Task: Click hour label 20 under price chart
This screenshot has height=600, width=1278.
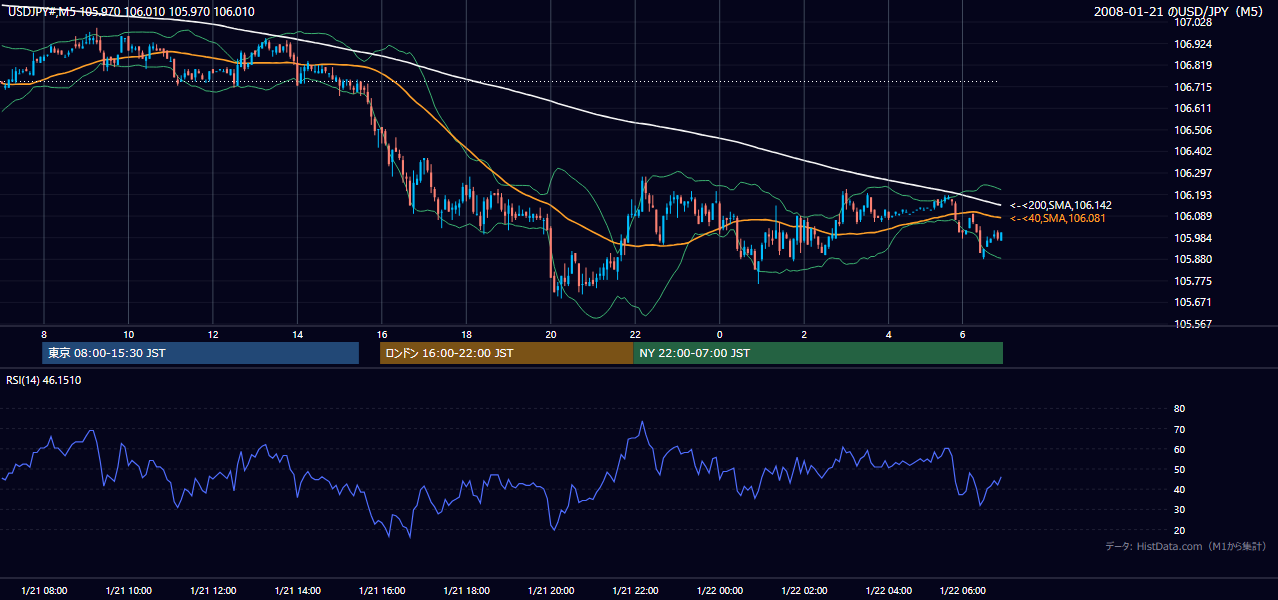Action: [551, 334]
